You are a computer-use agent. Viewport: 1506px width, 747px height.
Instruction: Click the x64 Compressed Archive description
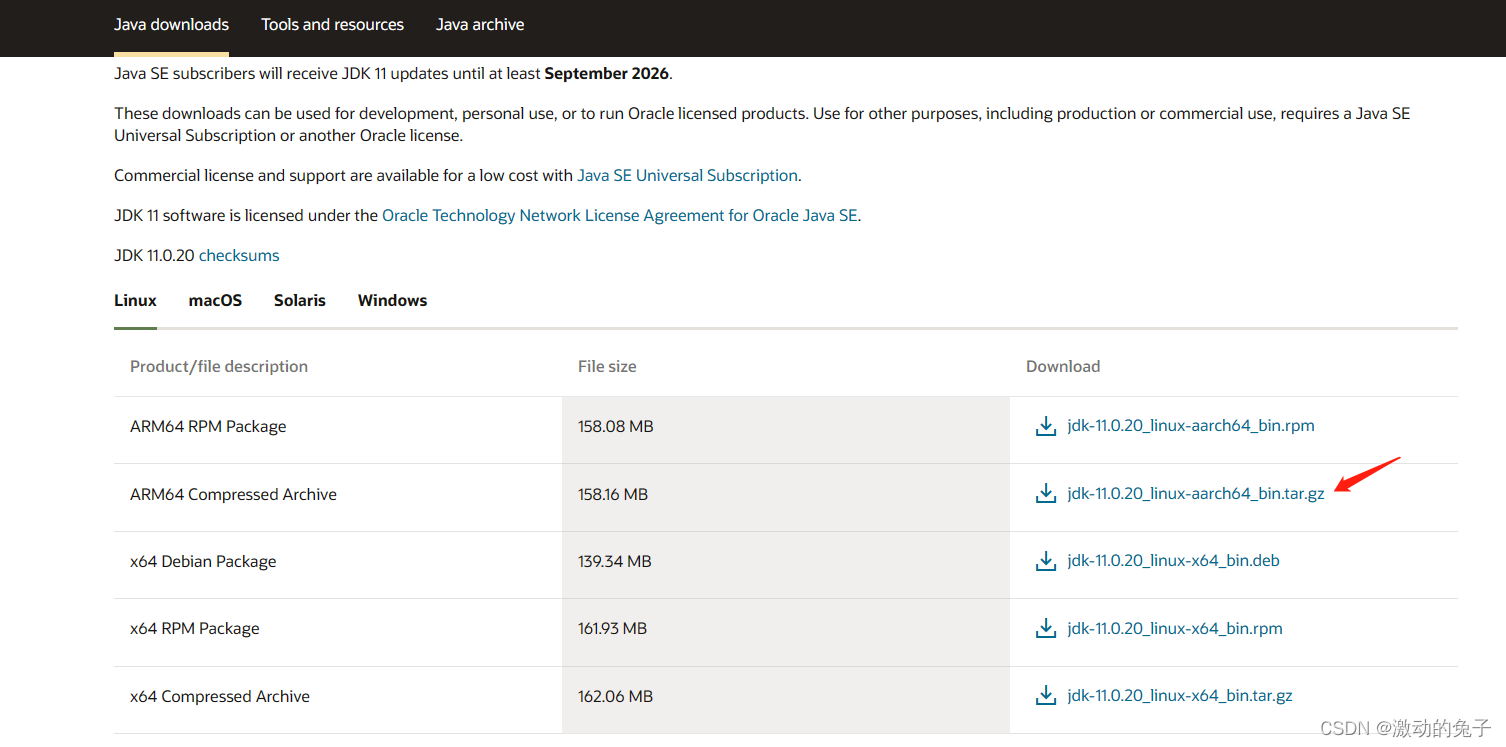click(x=220, y=697)
